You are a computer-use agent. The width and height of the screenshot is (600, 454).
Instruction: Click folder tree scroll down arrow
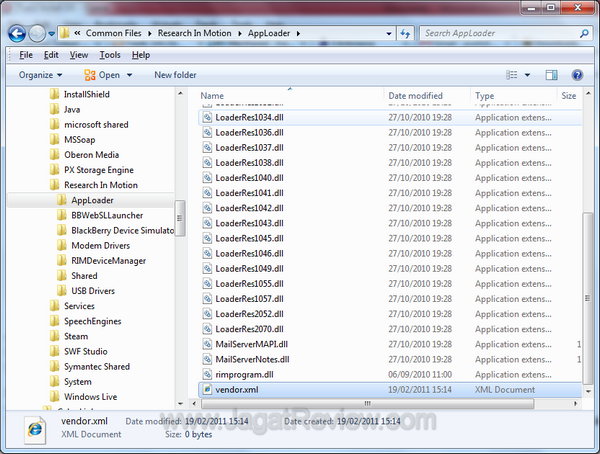pyautogui.click(x=180, y=403)
